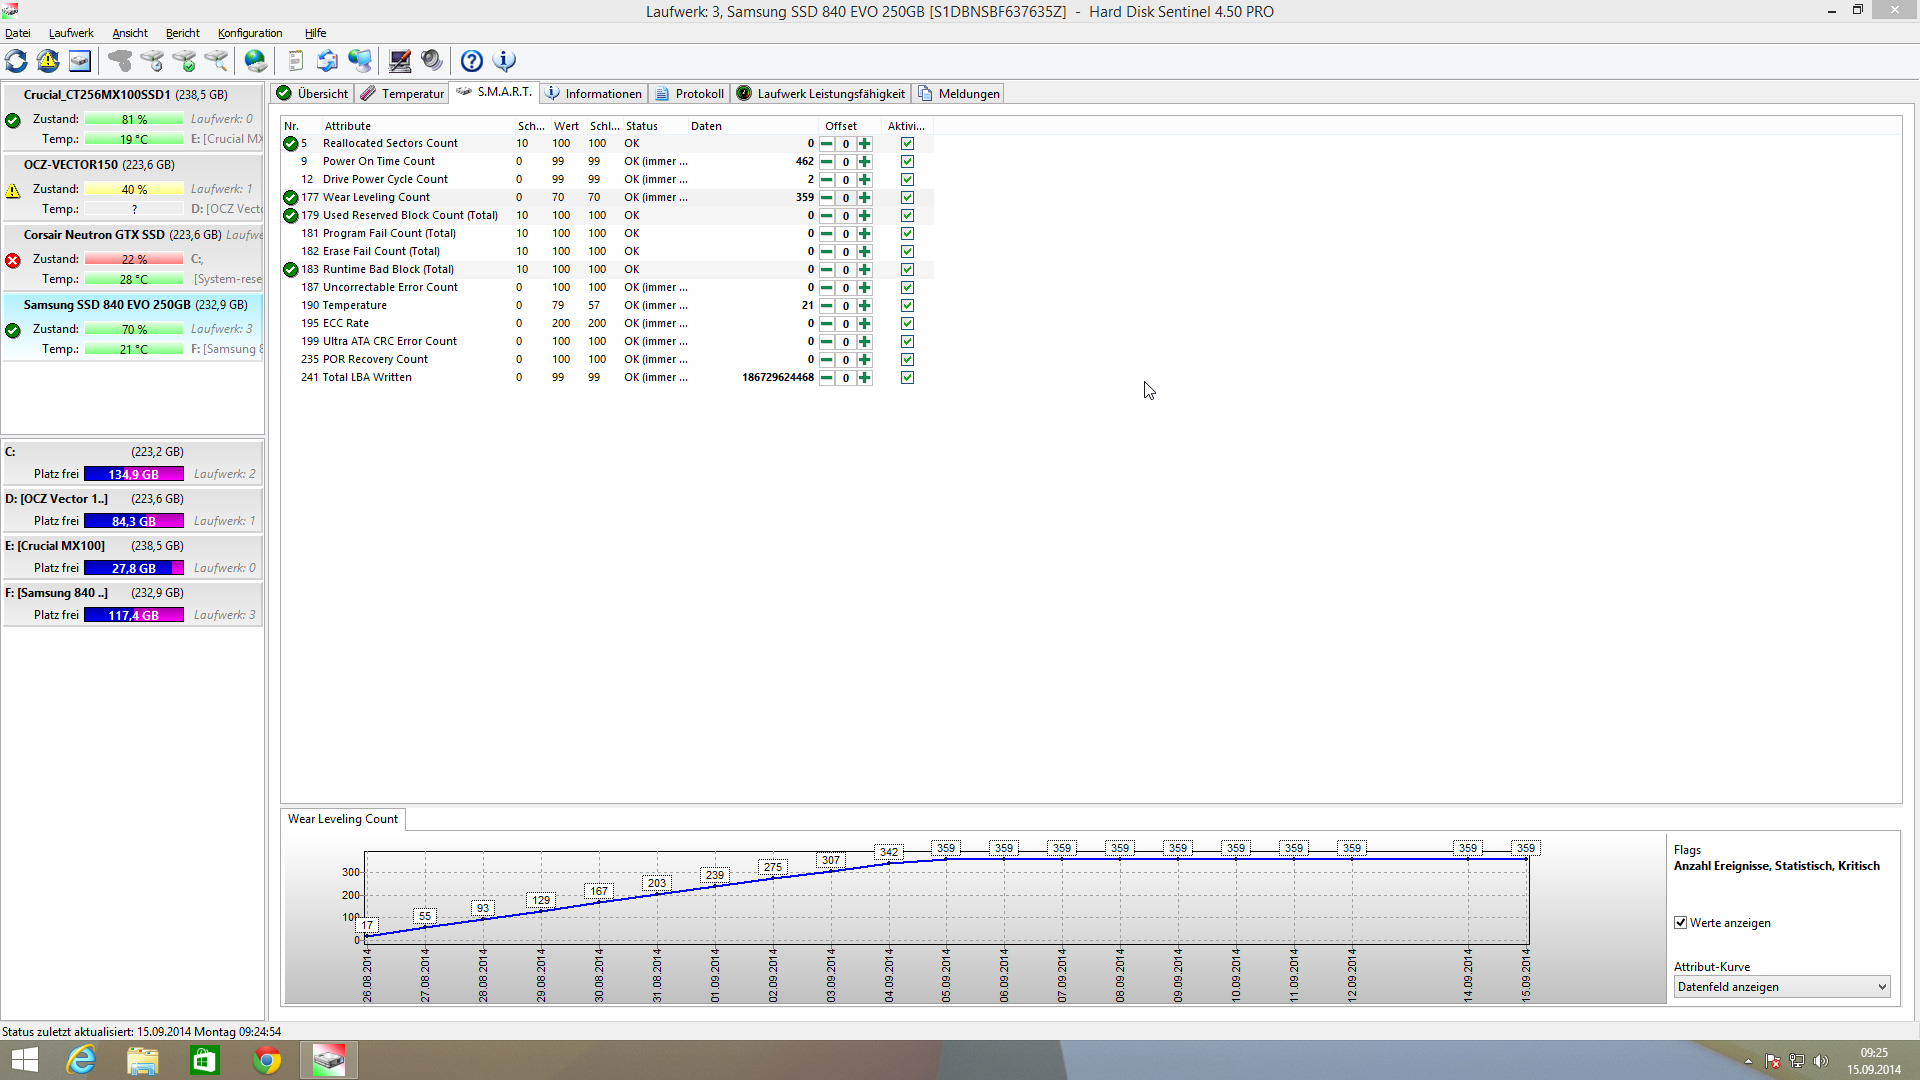Open the Ansicht menu

130,33
